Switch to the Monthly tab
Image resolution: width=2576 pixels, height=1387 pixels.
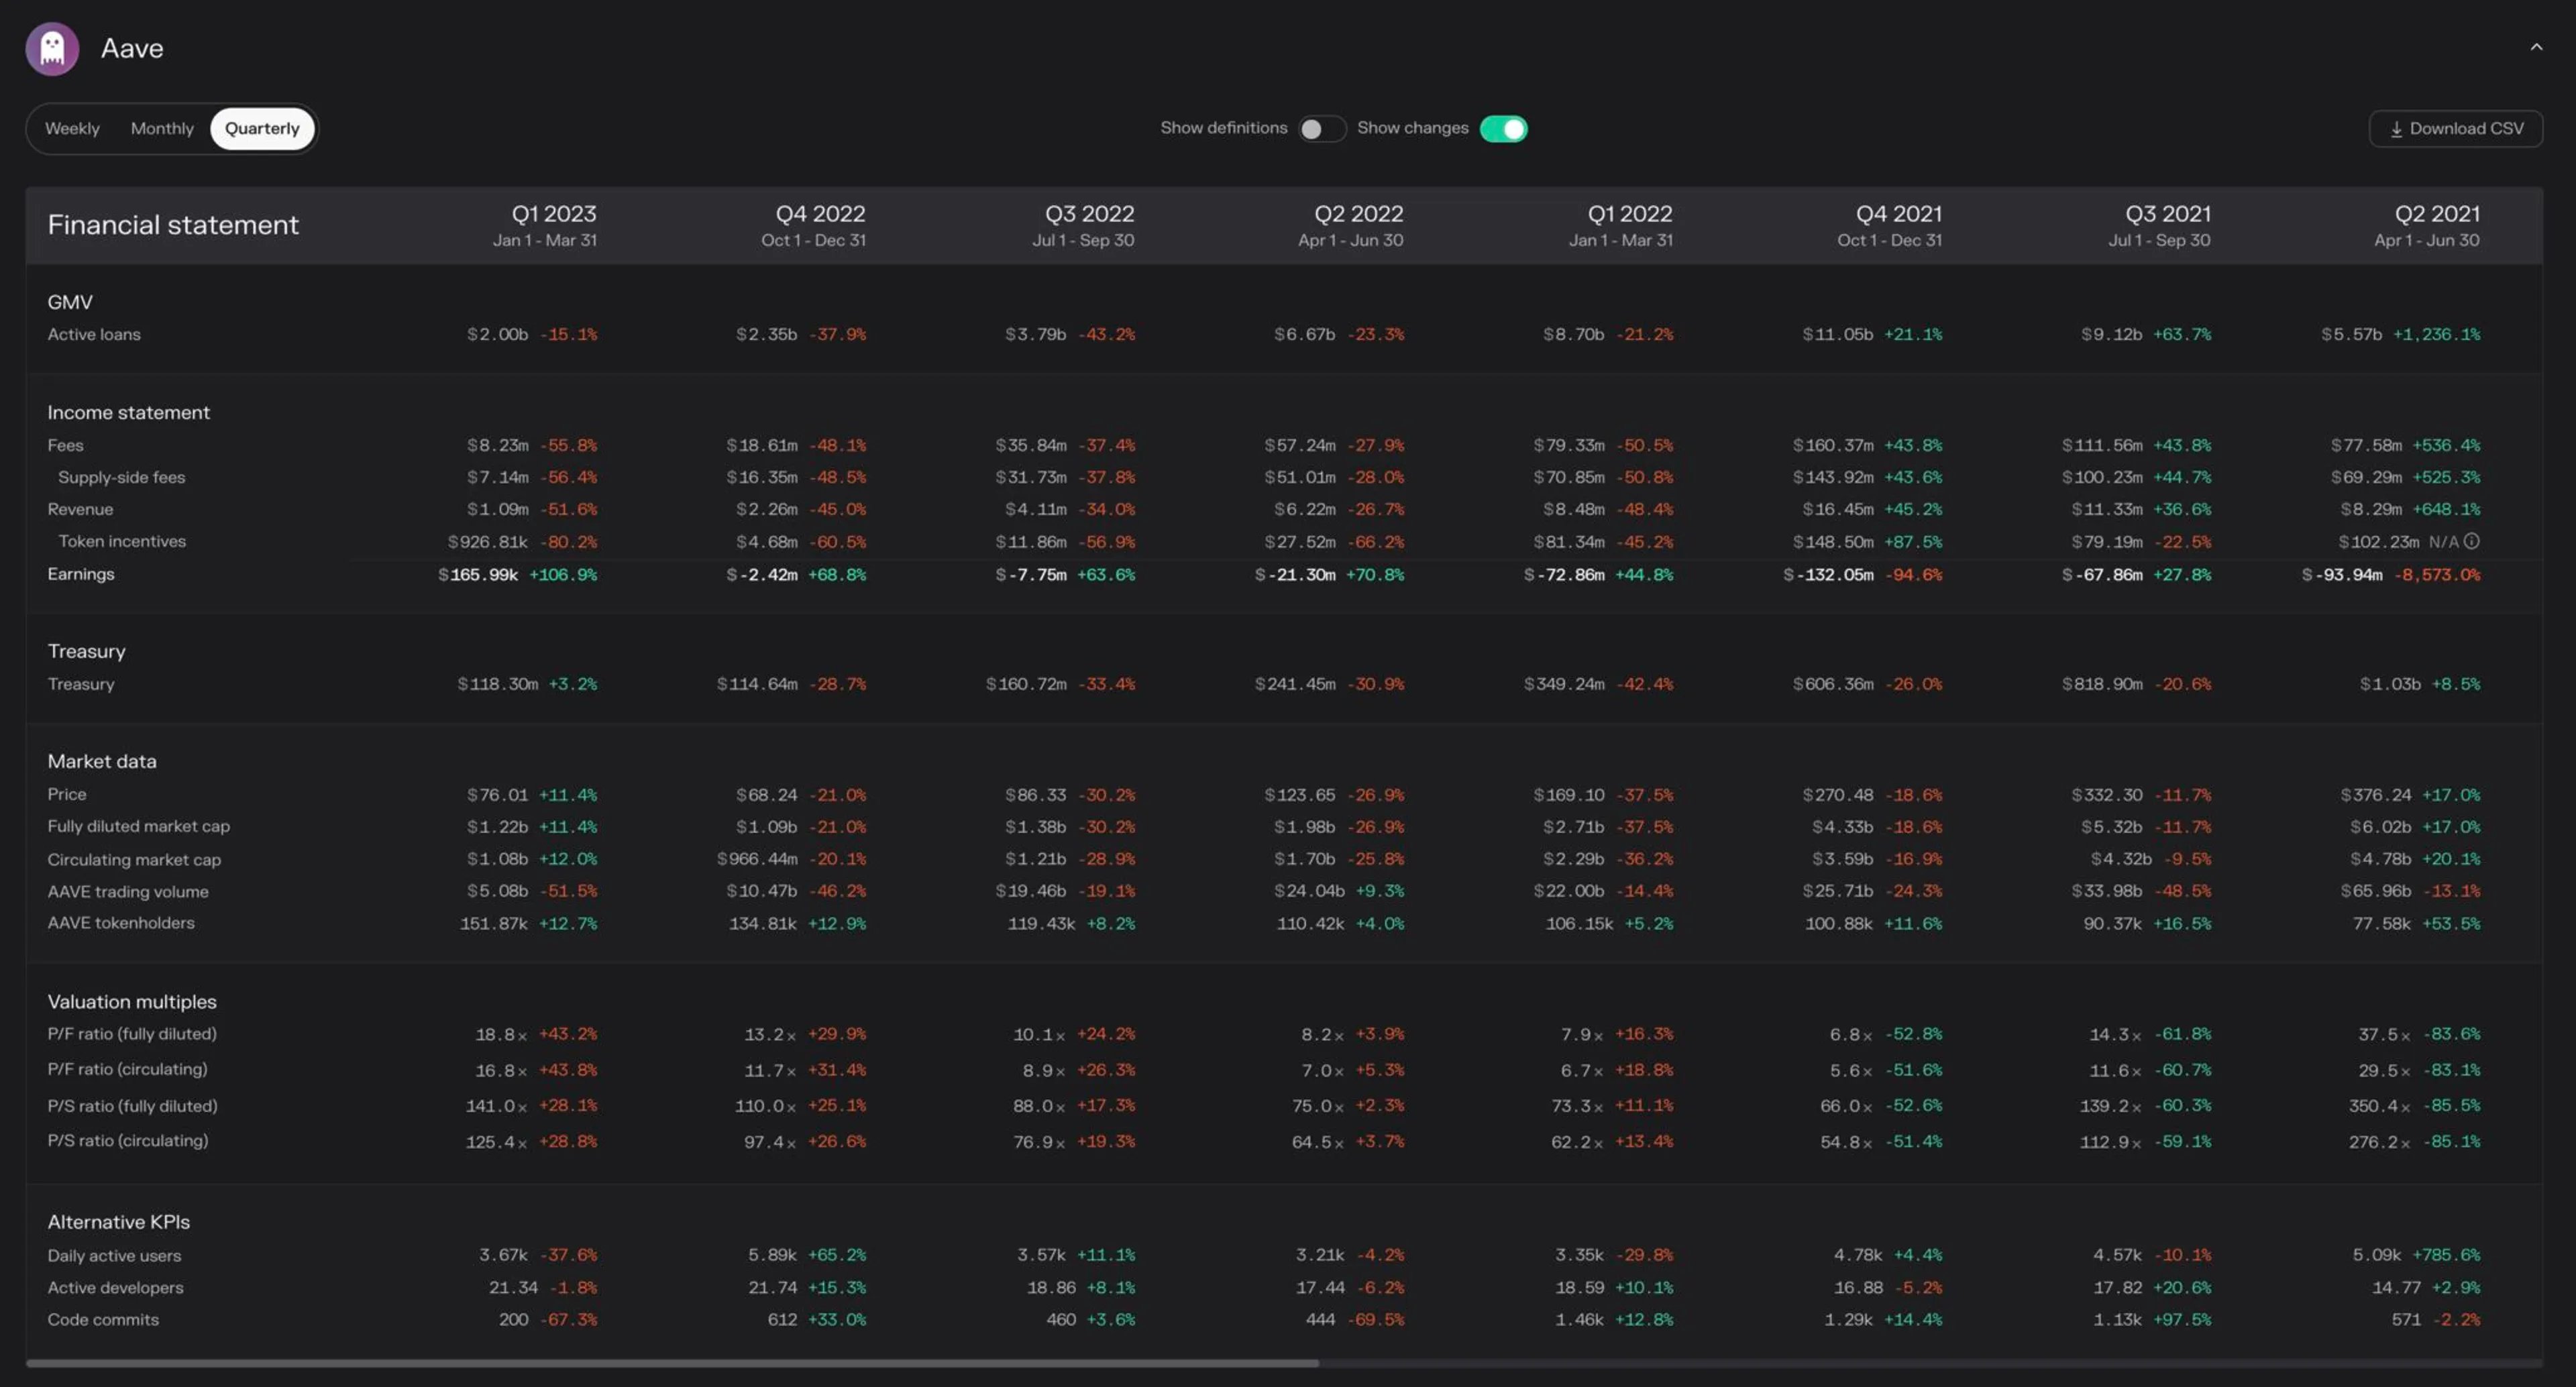point(161,128)
